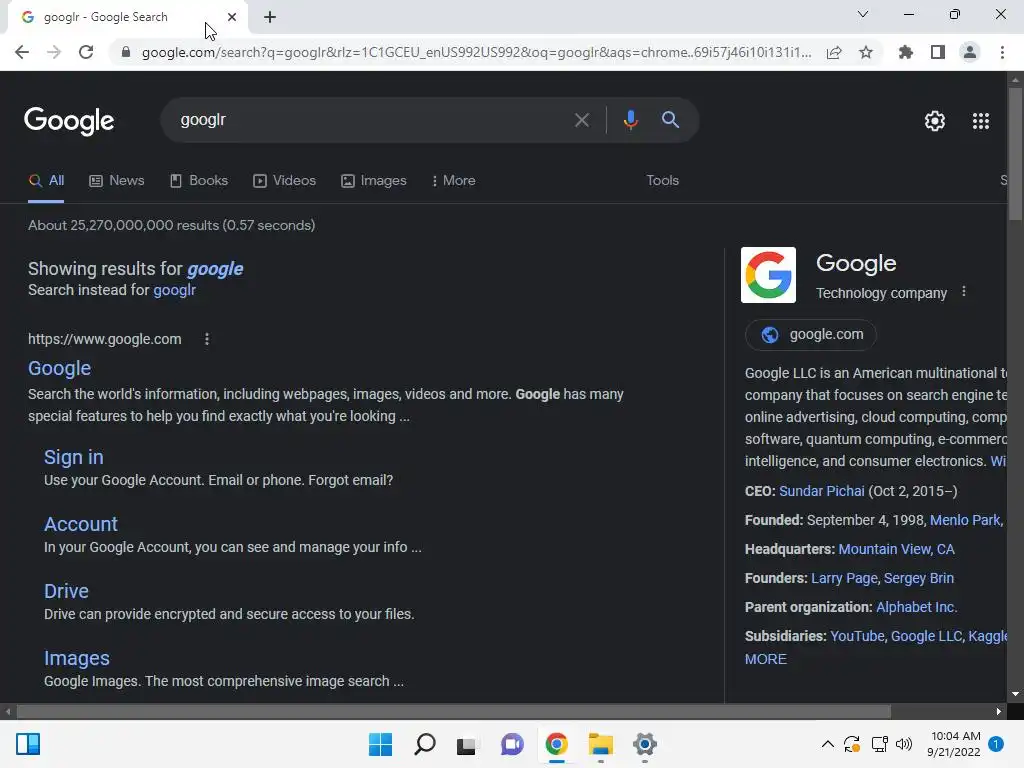
Task: Expand MORE in the knowledge panel
Action: (x=765, y=659)
